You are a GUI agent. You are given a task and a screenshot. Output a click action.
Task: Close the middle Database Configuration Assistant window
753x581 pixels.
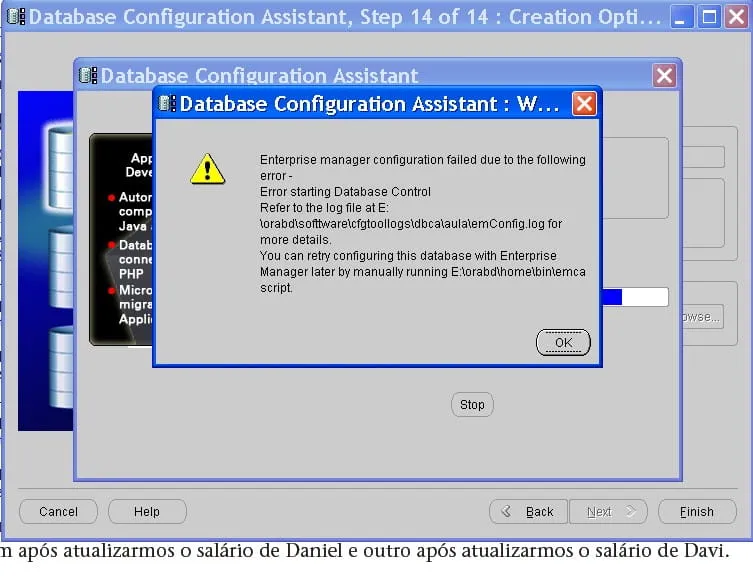click(664, 75)
